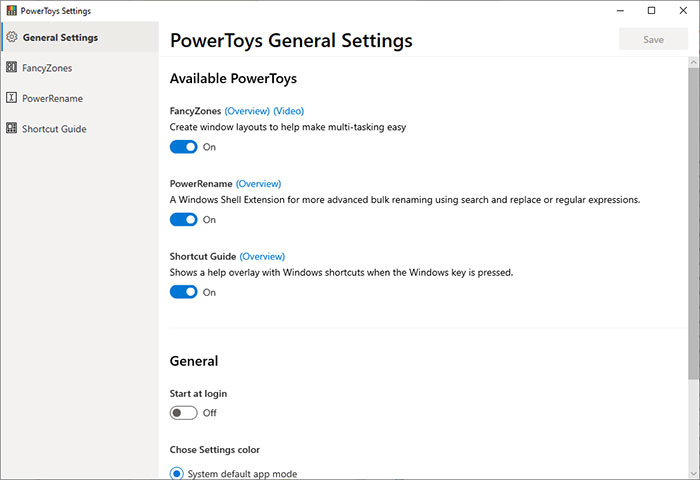The height and width of the screenshot is (480, 700).
Task: Disable the PowerRename toggle switch
Action: [183, 220]
